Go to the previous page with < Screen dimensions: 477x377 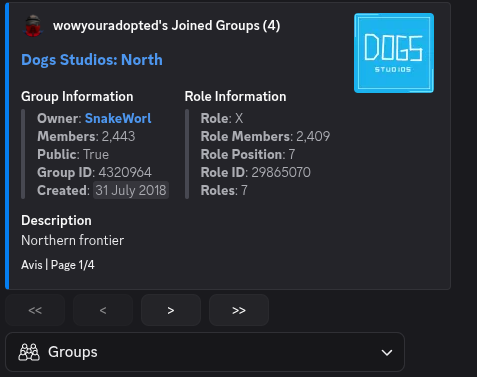103,310
